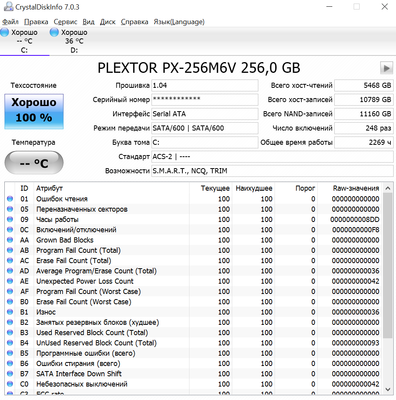
Task: Click the scrollbar up arrow in attribute list
Action: coord(388,188)
